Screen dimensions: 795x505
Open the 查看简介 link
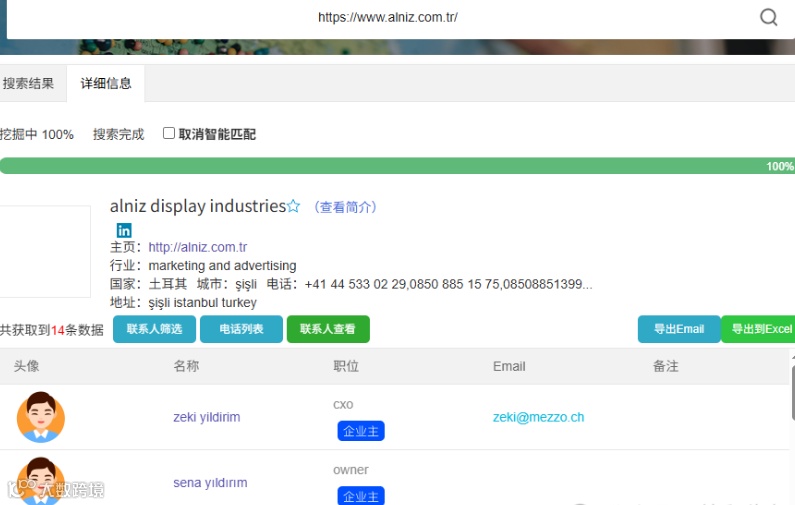coord(345,207)
